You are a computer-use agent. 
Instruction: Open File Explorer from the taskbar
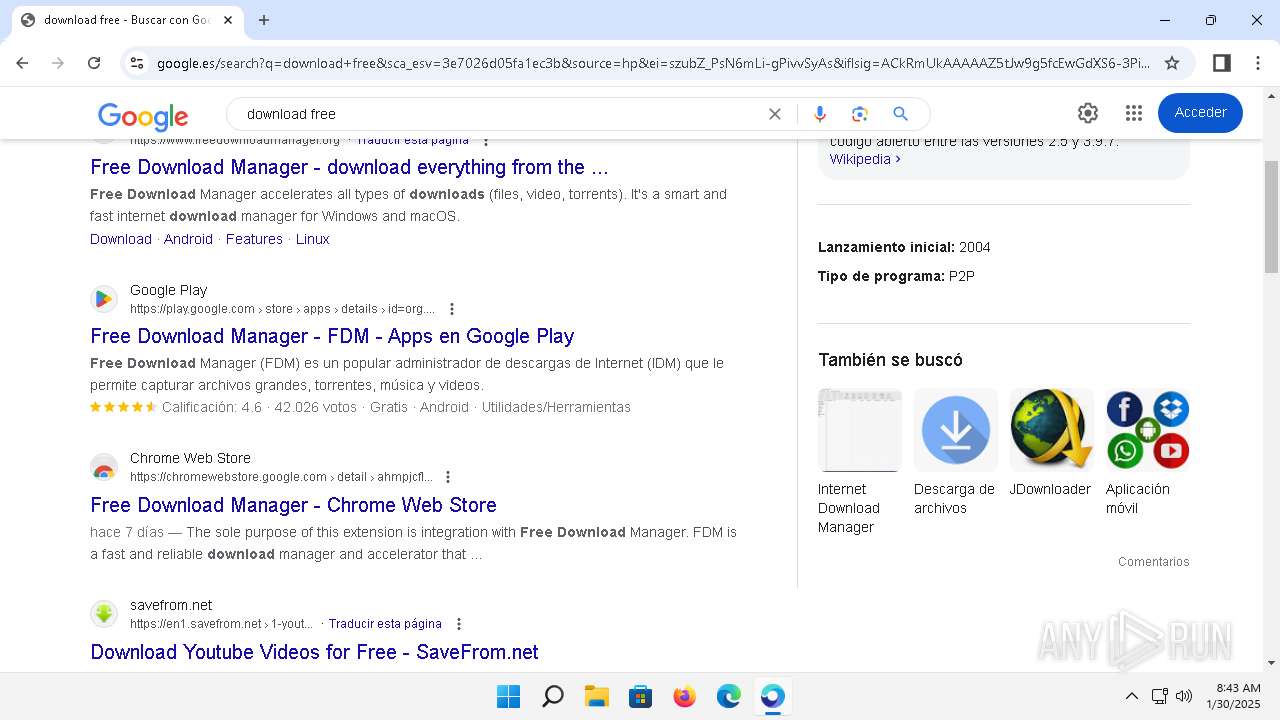596,696
